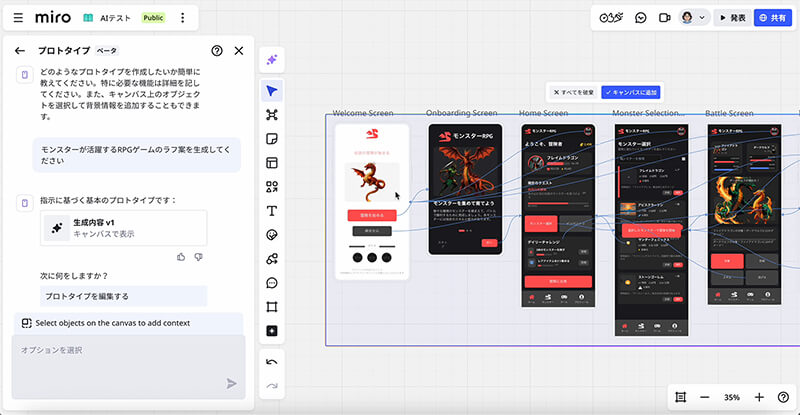Screen dimensions: 800x415
Task: Give thumbs down to the generated prototype
Action: [x=198, y=257]
